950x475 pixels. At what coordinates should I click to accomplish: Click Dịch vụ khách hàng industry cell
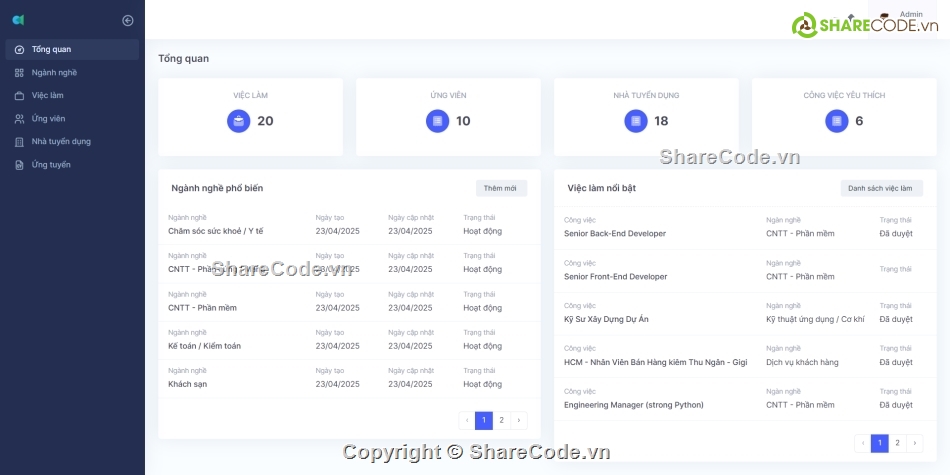802,362
